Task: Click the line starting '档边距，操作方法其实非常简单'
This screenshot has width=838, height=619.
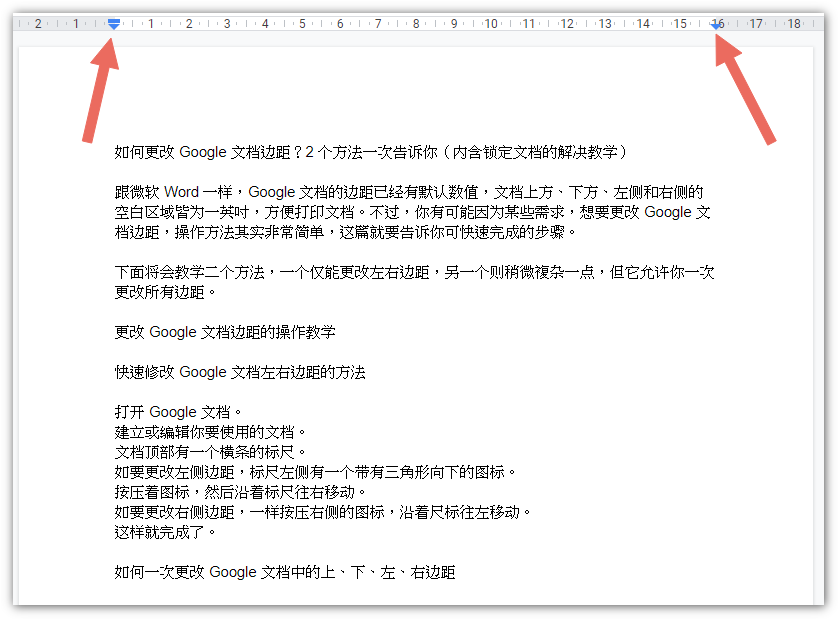Action: coord(345,232)
